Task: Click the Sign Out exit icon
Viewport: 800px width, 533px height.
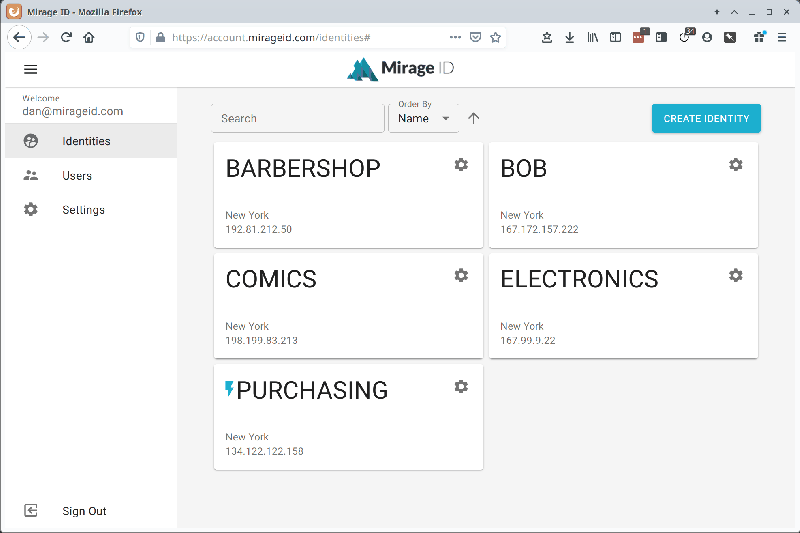Action: click(31, 511)
